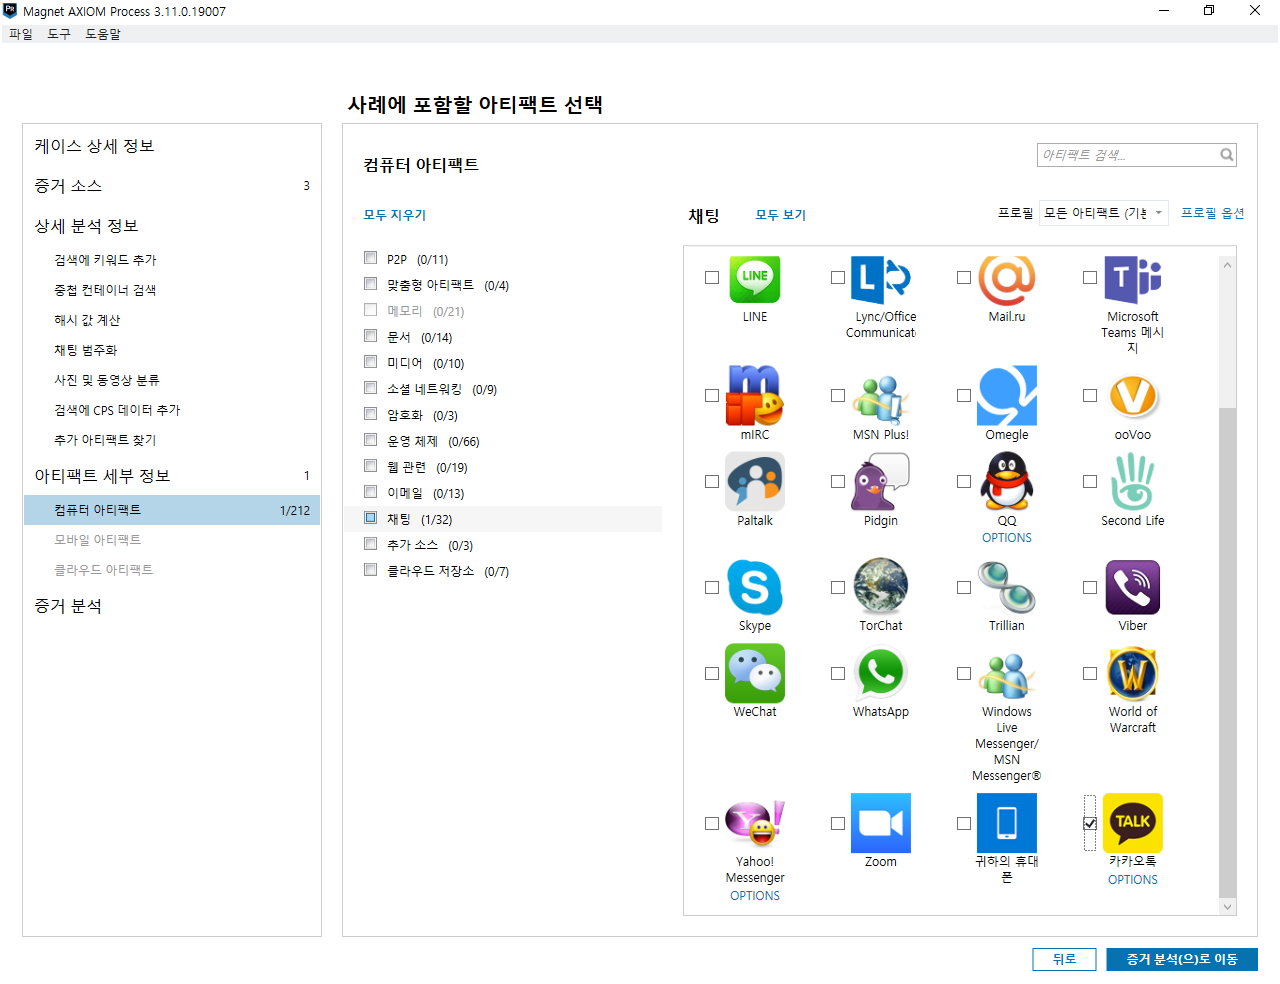The image size is (1280, 984).
Task: Click the Viber icon
Action: tap(1133, 587)
